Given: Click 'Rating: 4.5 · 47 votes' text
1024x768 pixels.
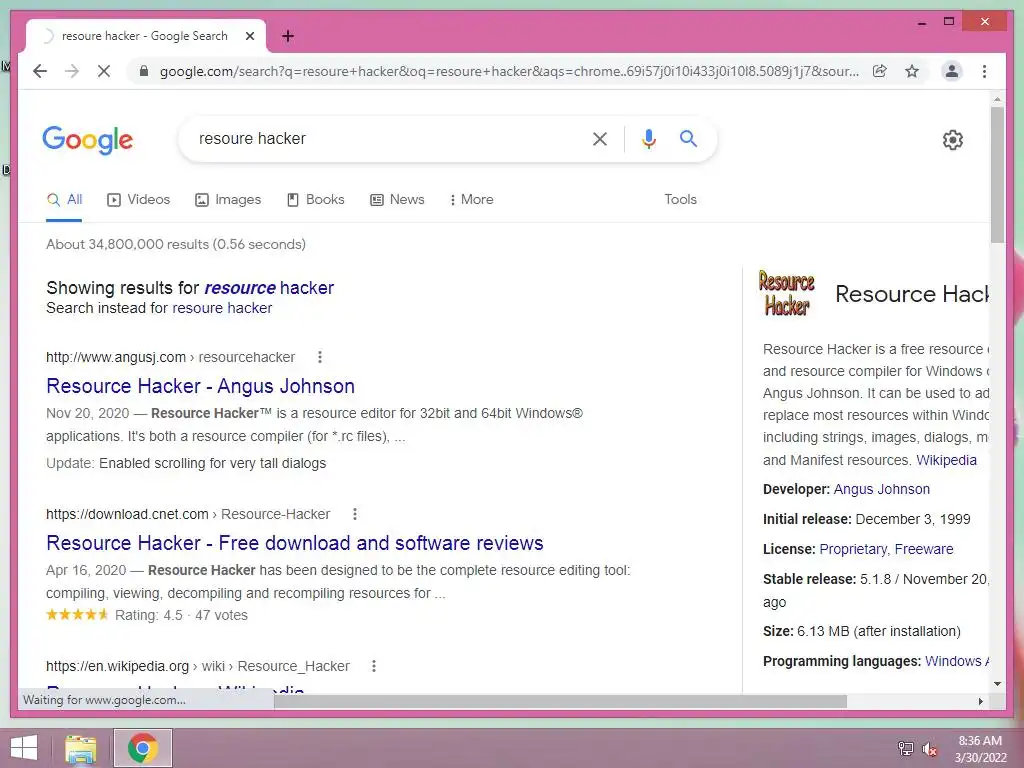Looking at the screenshot, I should 181,615.
